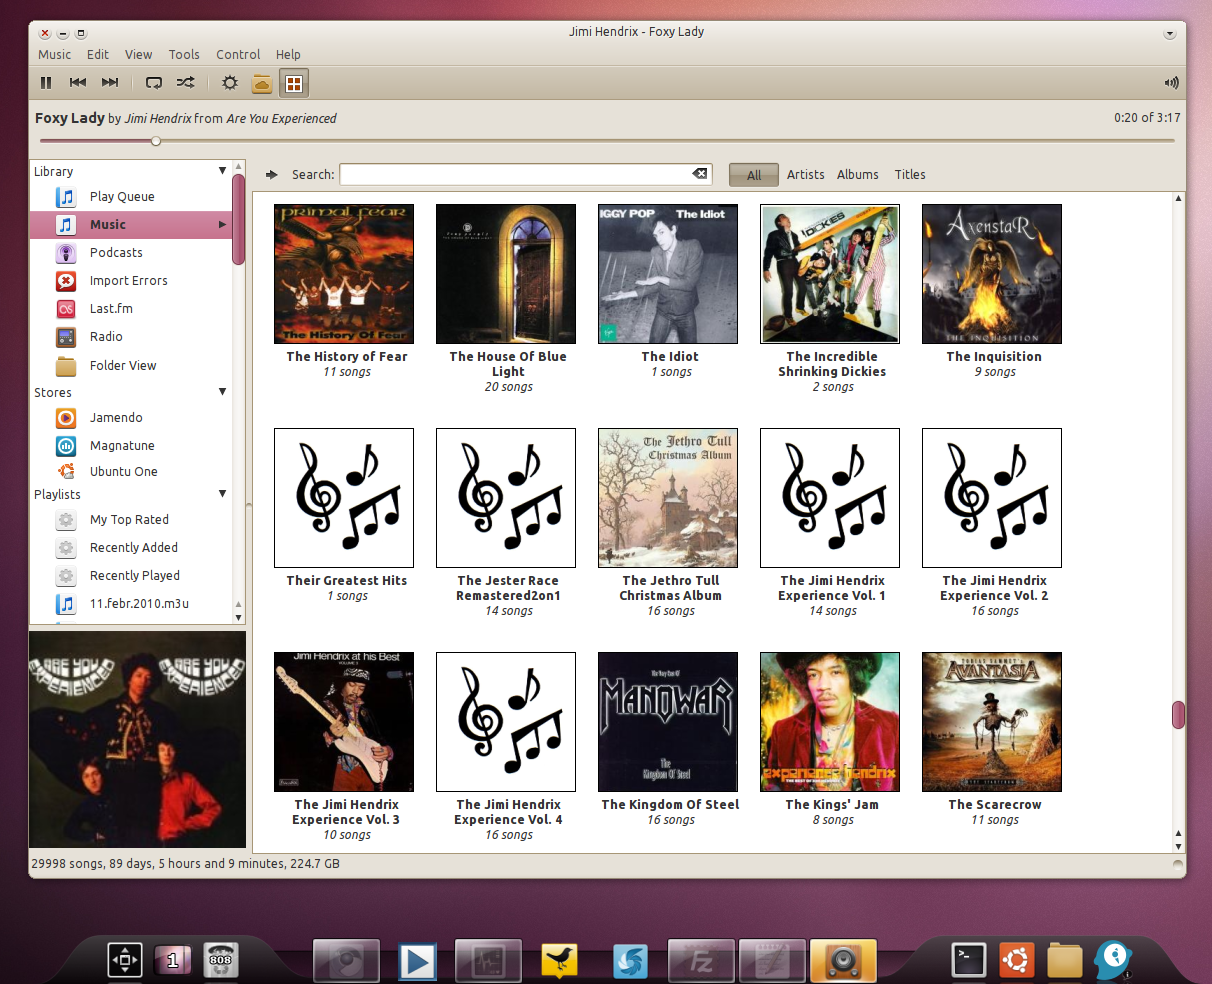
Task: Select The Kingdom Of Steel album cover
Action: point(668,722)
